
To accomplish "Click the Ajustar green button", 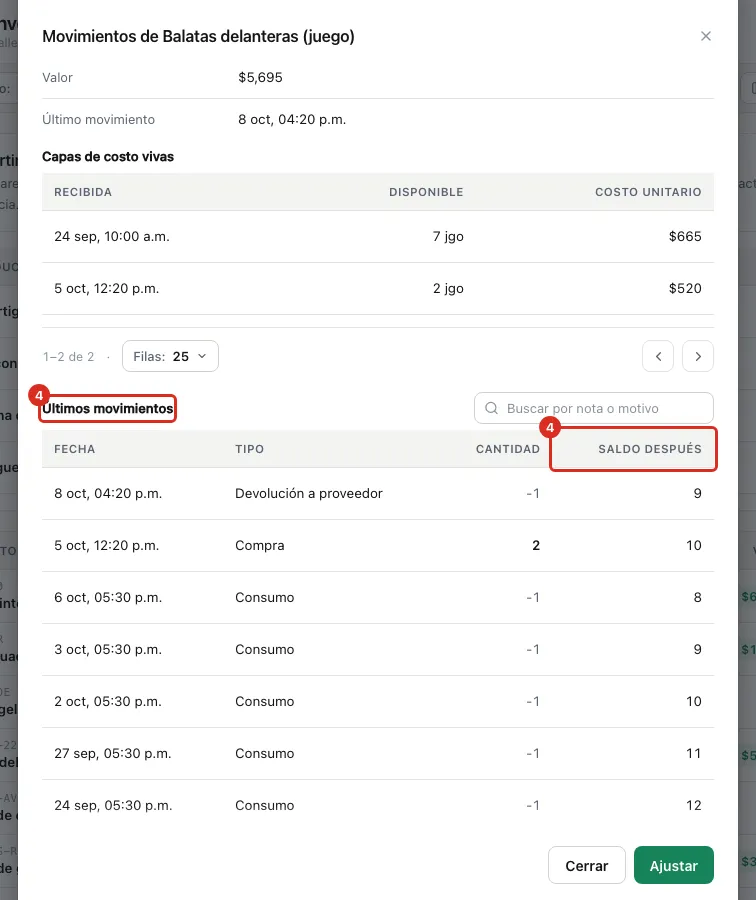I will coord(673,865).
